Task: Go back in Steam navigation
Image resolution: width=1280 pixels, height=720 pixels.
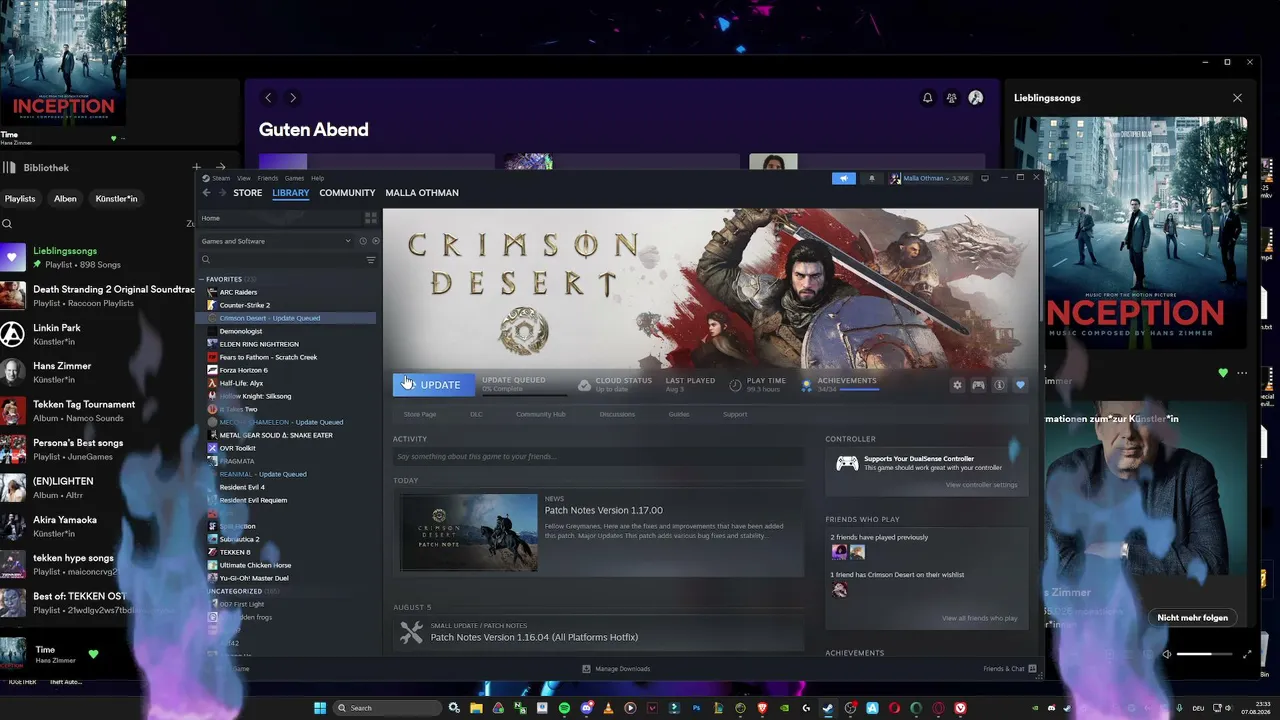Action: click(x=206, y=193)
